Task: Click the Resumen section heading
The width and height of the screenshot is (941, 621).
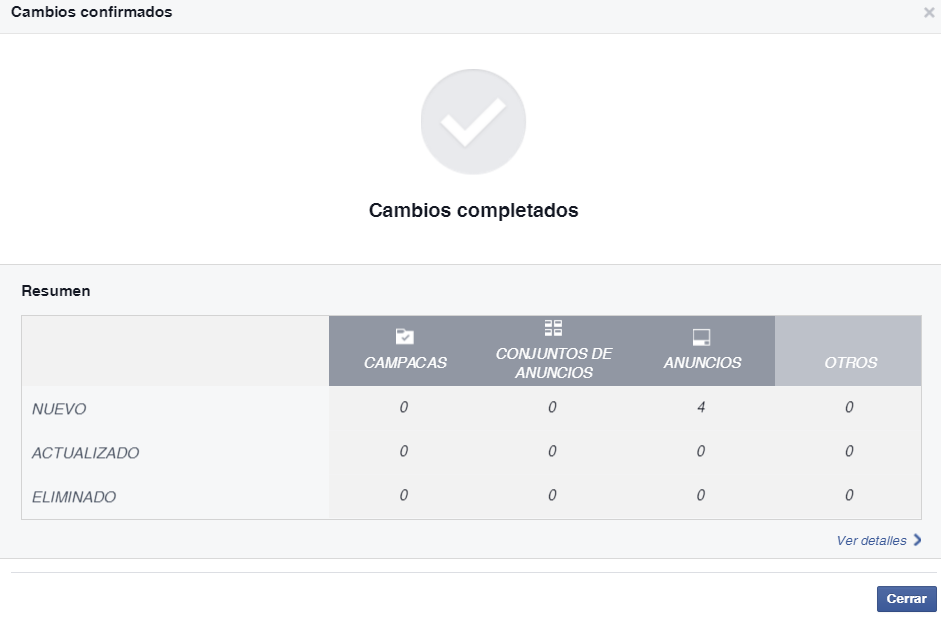Action: tap(56, 291)
